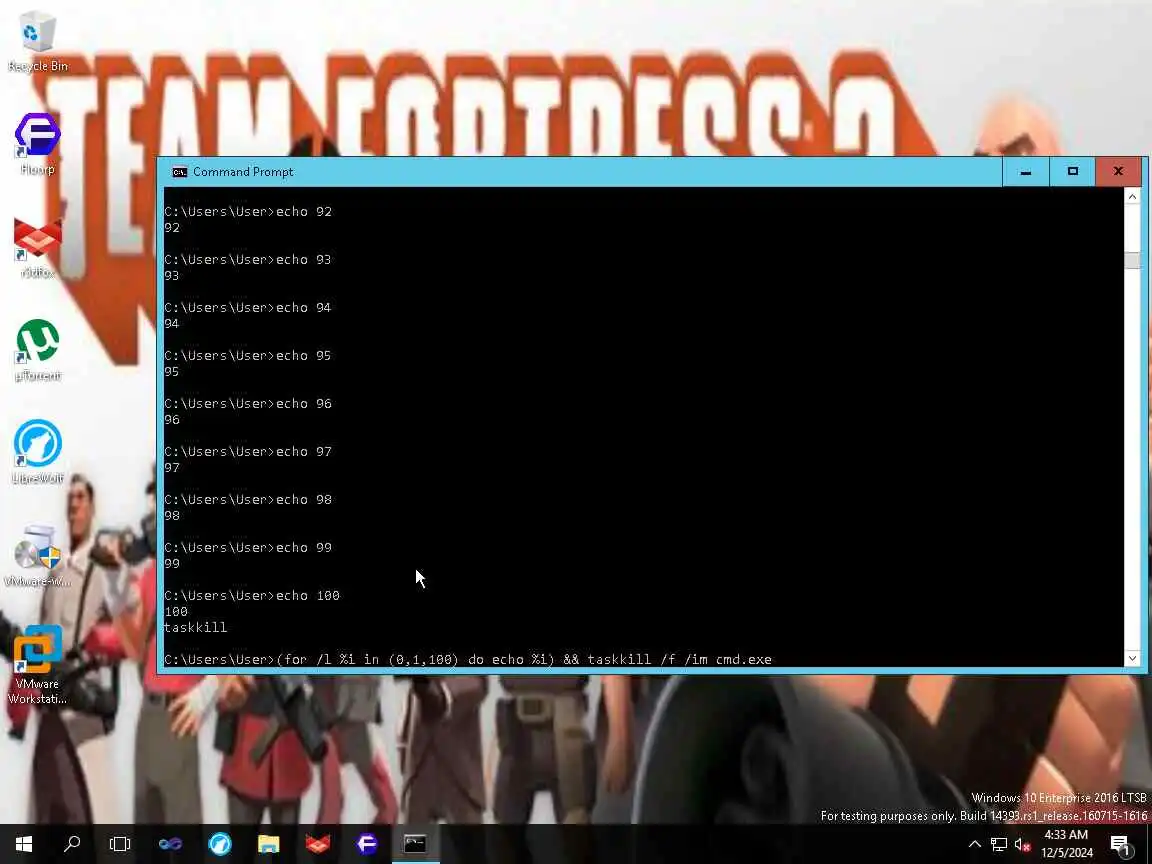Click the 'echo 100' command line
The image size is (1152, 864).
252,596
